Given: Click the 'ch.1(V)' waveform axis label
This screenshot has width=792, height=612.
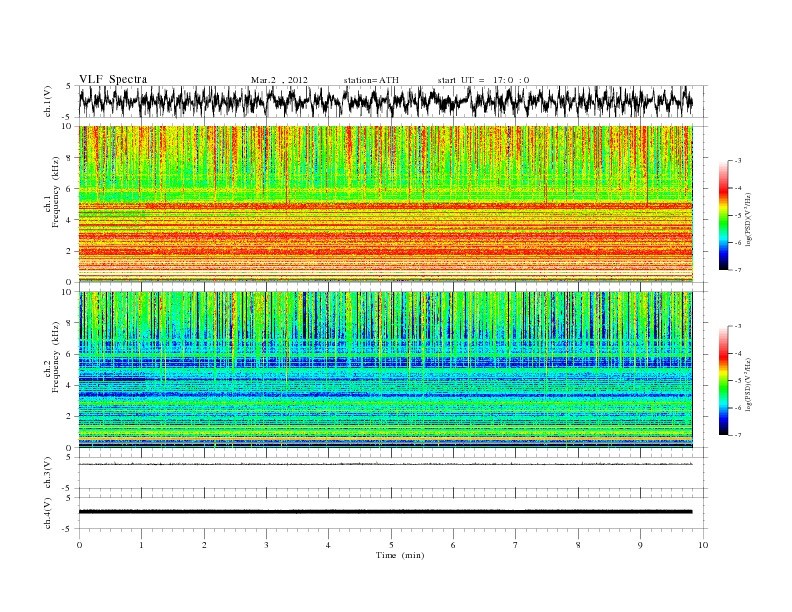Looking at the screenshot, I should (x=48, y=101).
